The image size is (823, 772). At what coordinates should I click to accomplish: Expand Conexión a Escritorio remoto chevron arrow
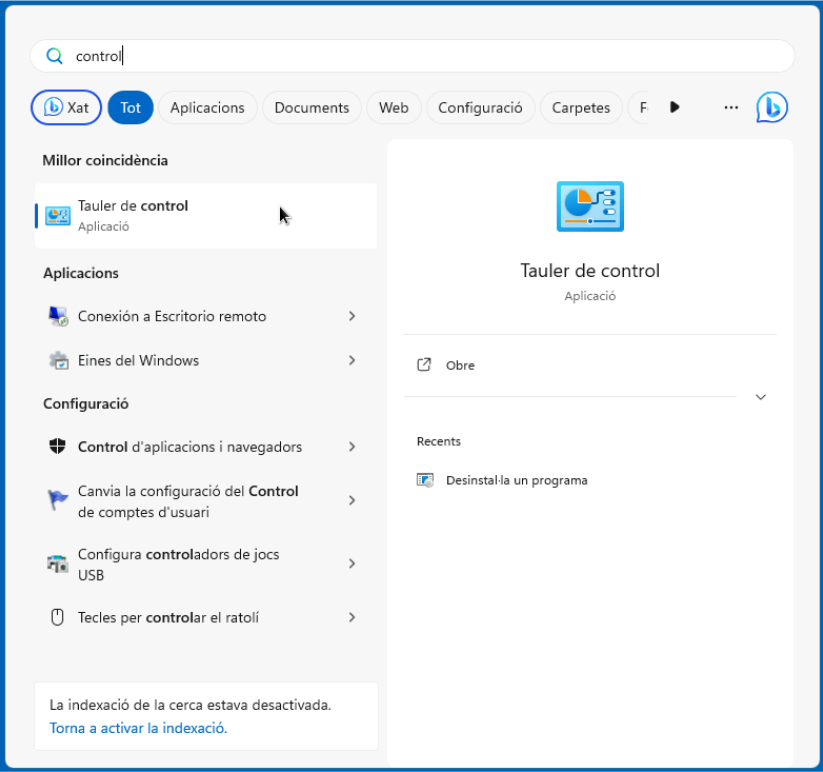click(x=352, y=316)
